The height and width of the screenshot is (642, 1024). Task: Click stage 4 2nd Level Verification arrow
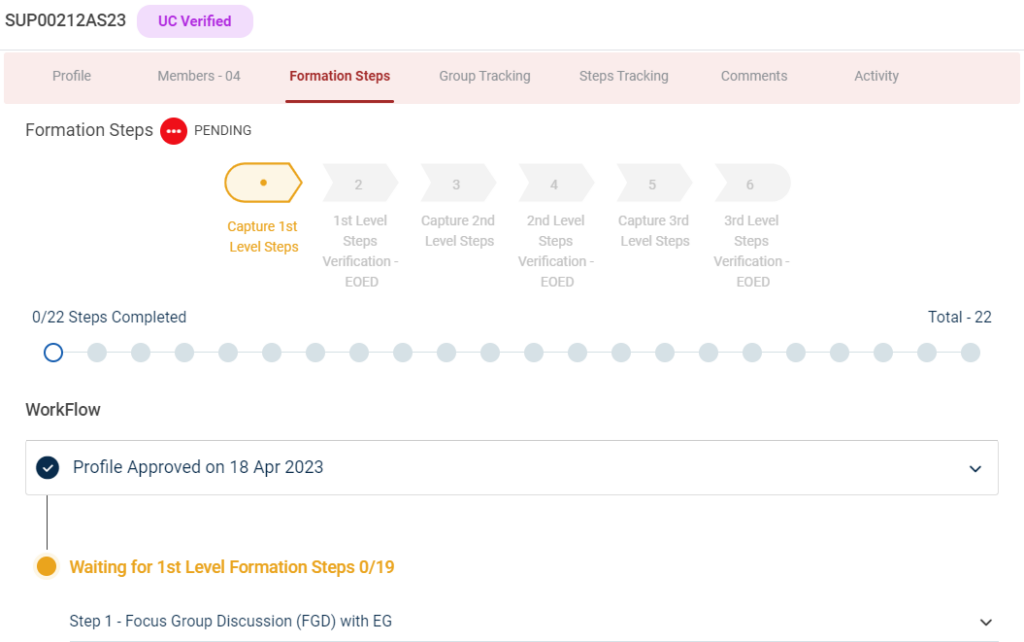(x=555, y=184)
